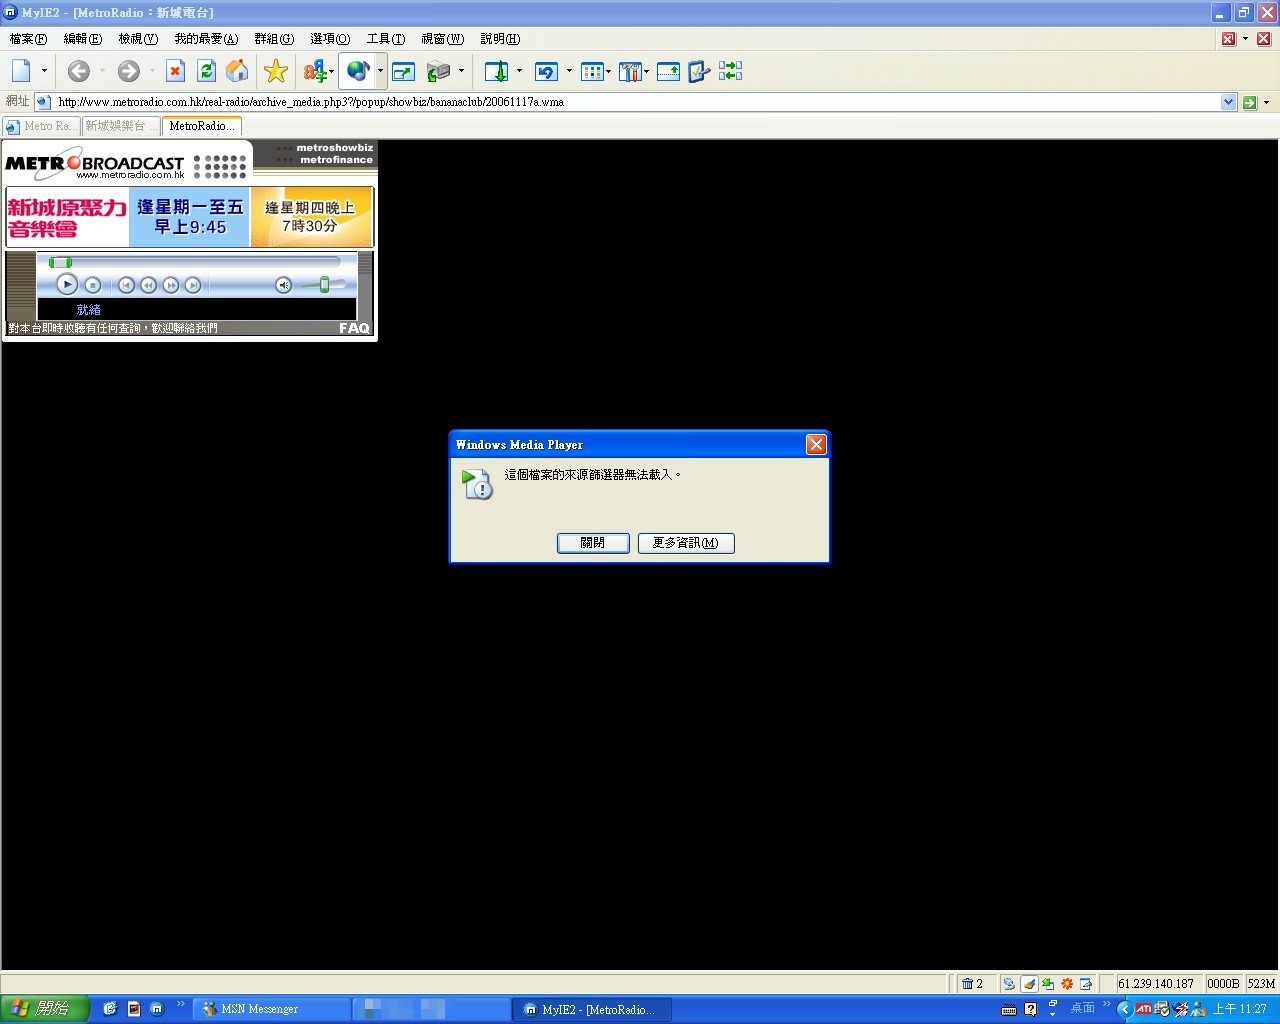Click the green arrow window icon in status bar
This screenshot has height=1024, width=1280.
point(1048,984)
